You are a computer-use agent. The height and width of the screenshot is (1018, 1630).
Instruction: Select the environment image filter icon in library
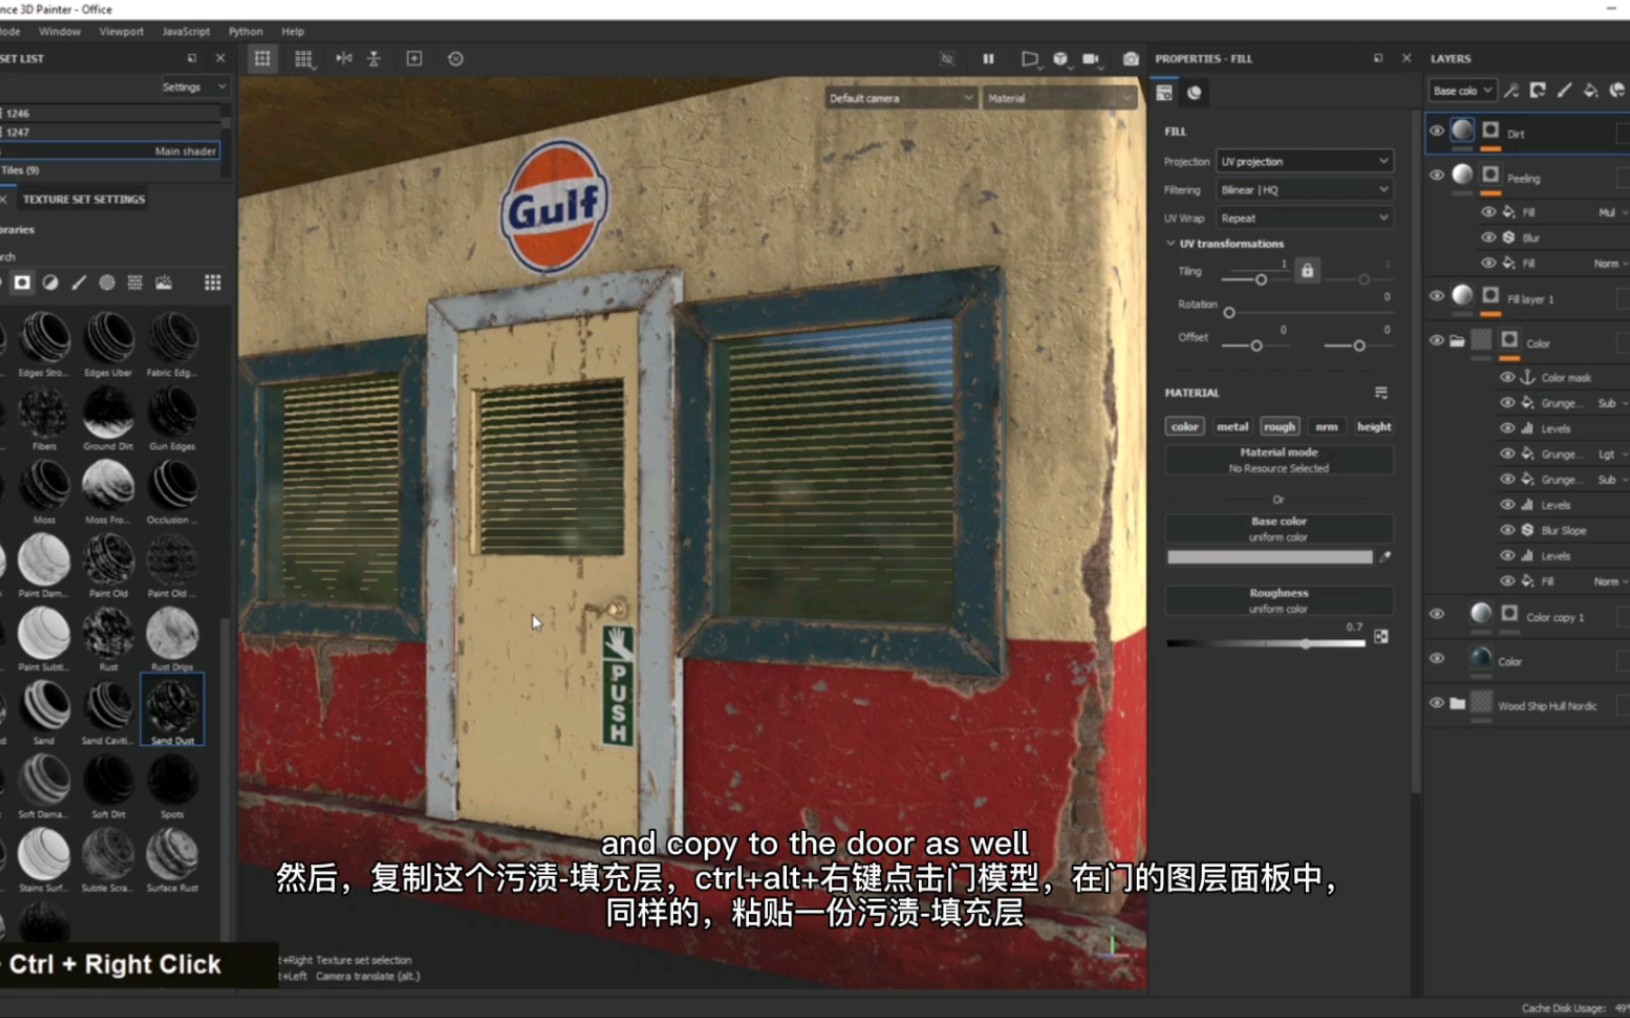coord(163,283)
